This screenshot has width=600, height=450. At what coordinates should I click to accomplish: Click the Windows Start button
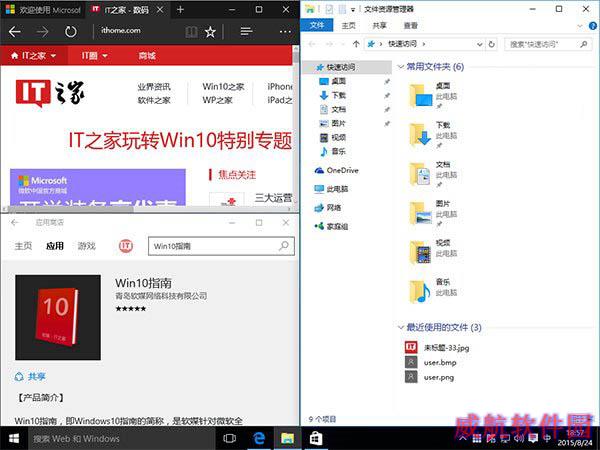(14, 439)
